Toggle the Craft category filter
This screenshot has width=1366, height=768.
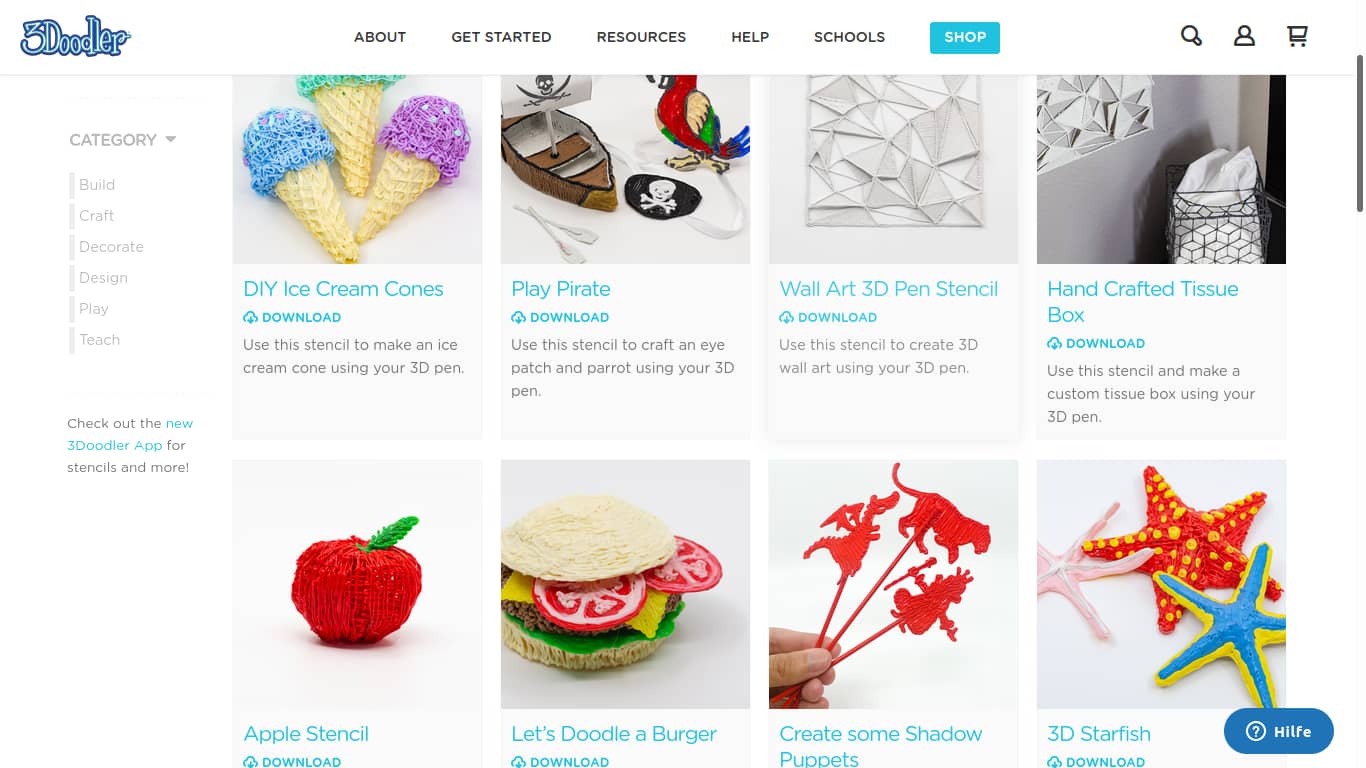click(96, 216)
